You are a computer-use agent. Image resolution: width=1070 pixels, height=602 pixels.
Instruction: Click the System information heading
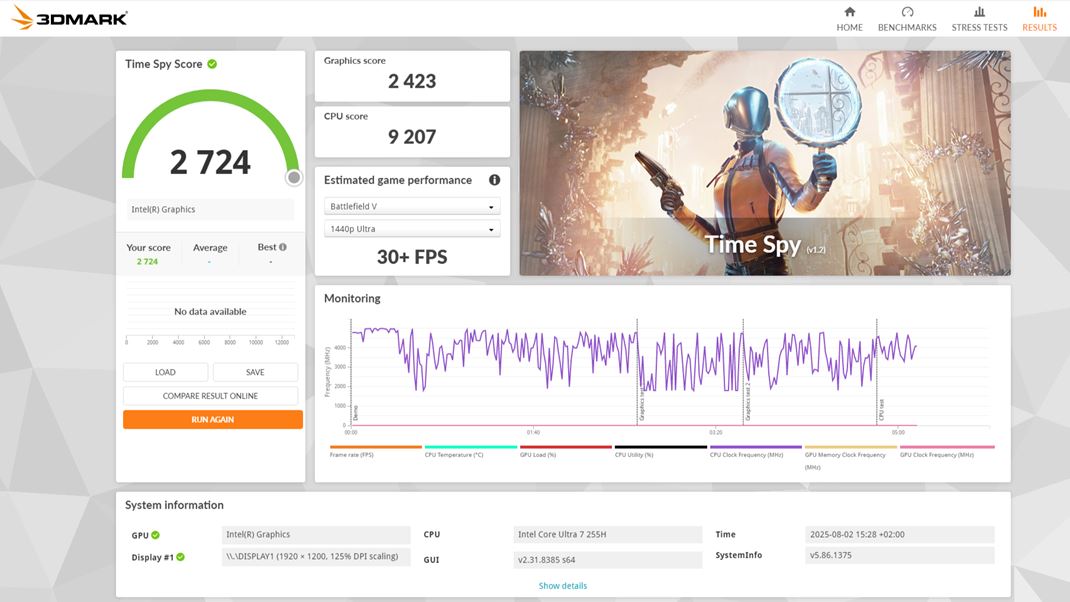(x=174, y=505)
